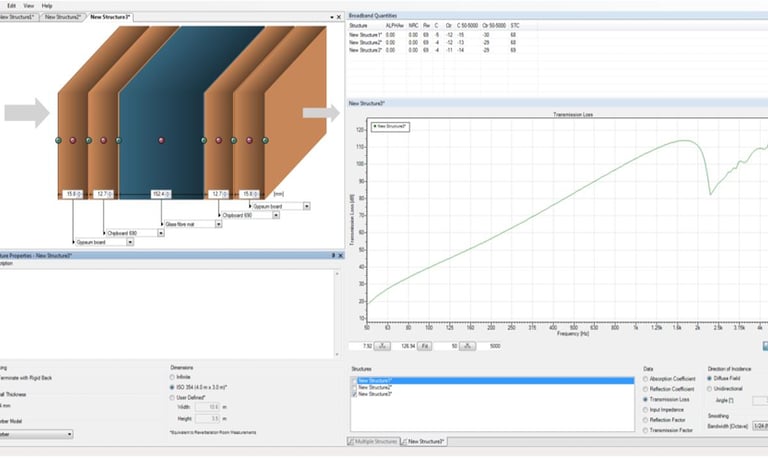Click the STC column header

coord(515,25)
